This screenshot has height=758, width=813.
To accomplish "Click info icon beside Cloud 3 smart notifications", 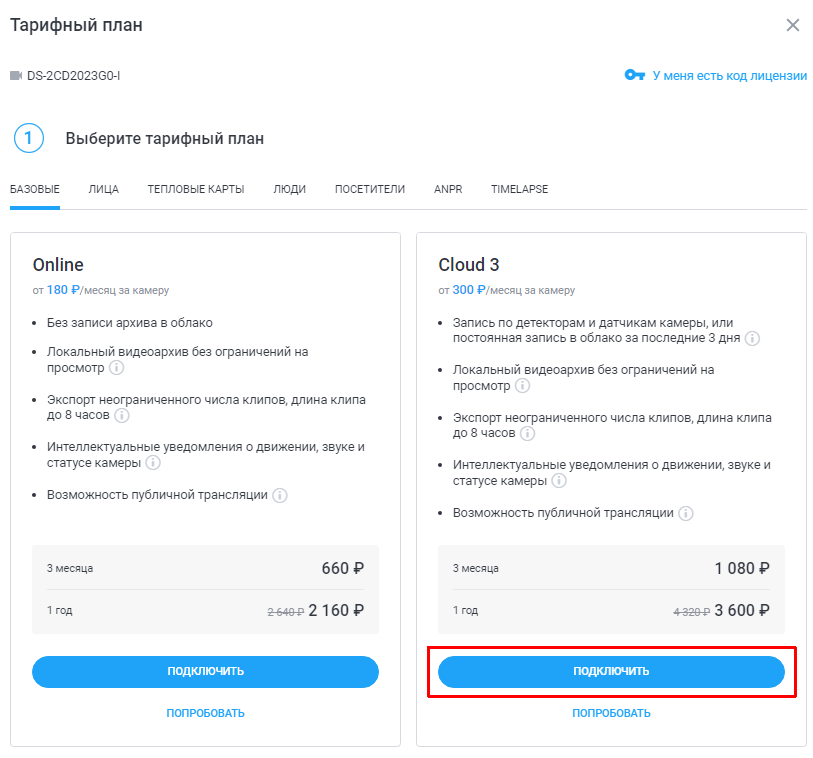I will point(559,481).
